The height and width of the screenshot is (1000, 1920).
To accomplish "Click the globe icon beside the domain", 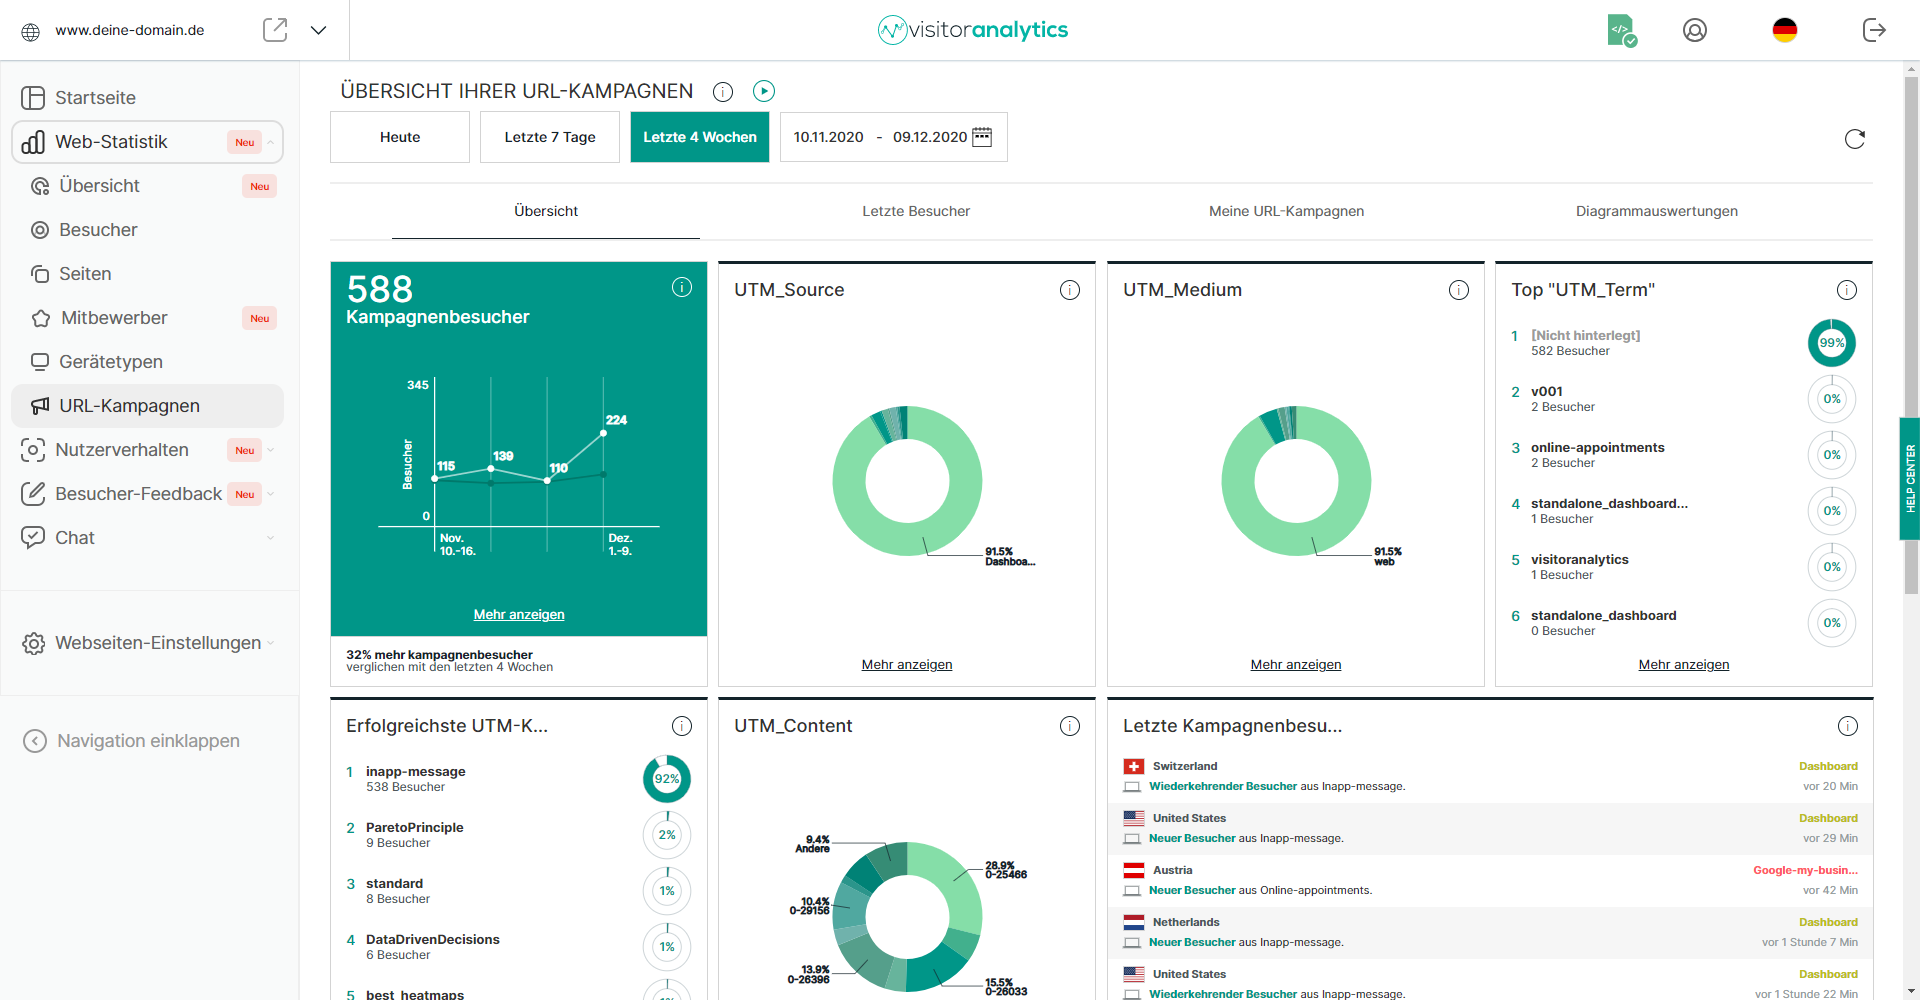I will (31, 32).
